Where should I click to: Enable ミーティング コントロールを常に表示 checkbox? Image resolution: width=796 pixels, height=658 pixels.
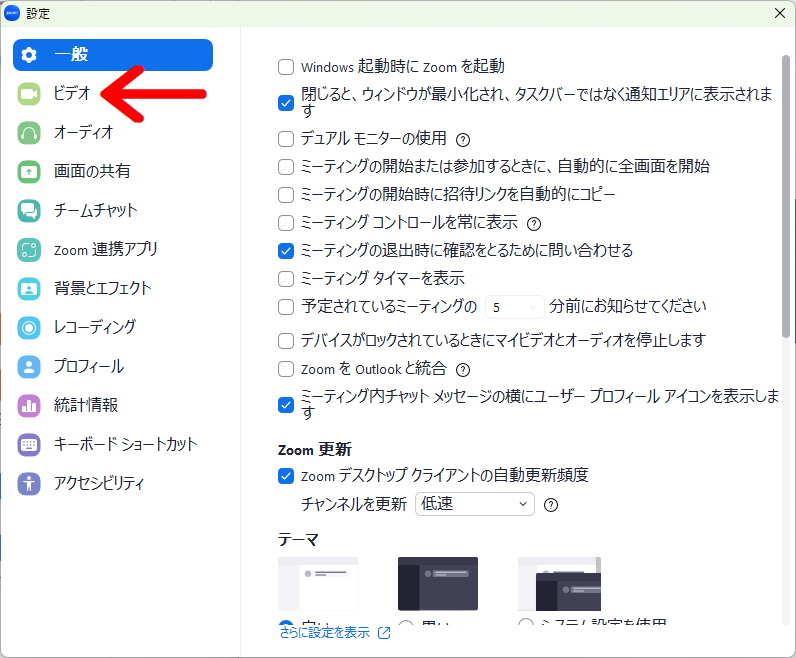[286, 222]
